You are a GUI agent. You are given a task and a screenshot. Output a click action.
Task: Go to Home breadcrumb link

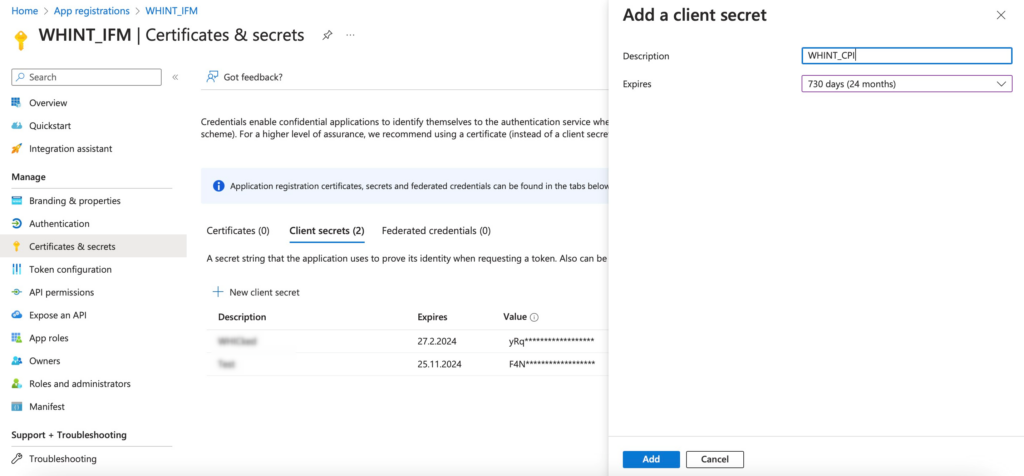point(24,11)
